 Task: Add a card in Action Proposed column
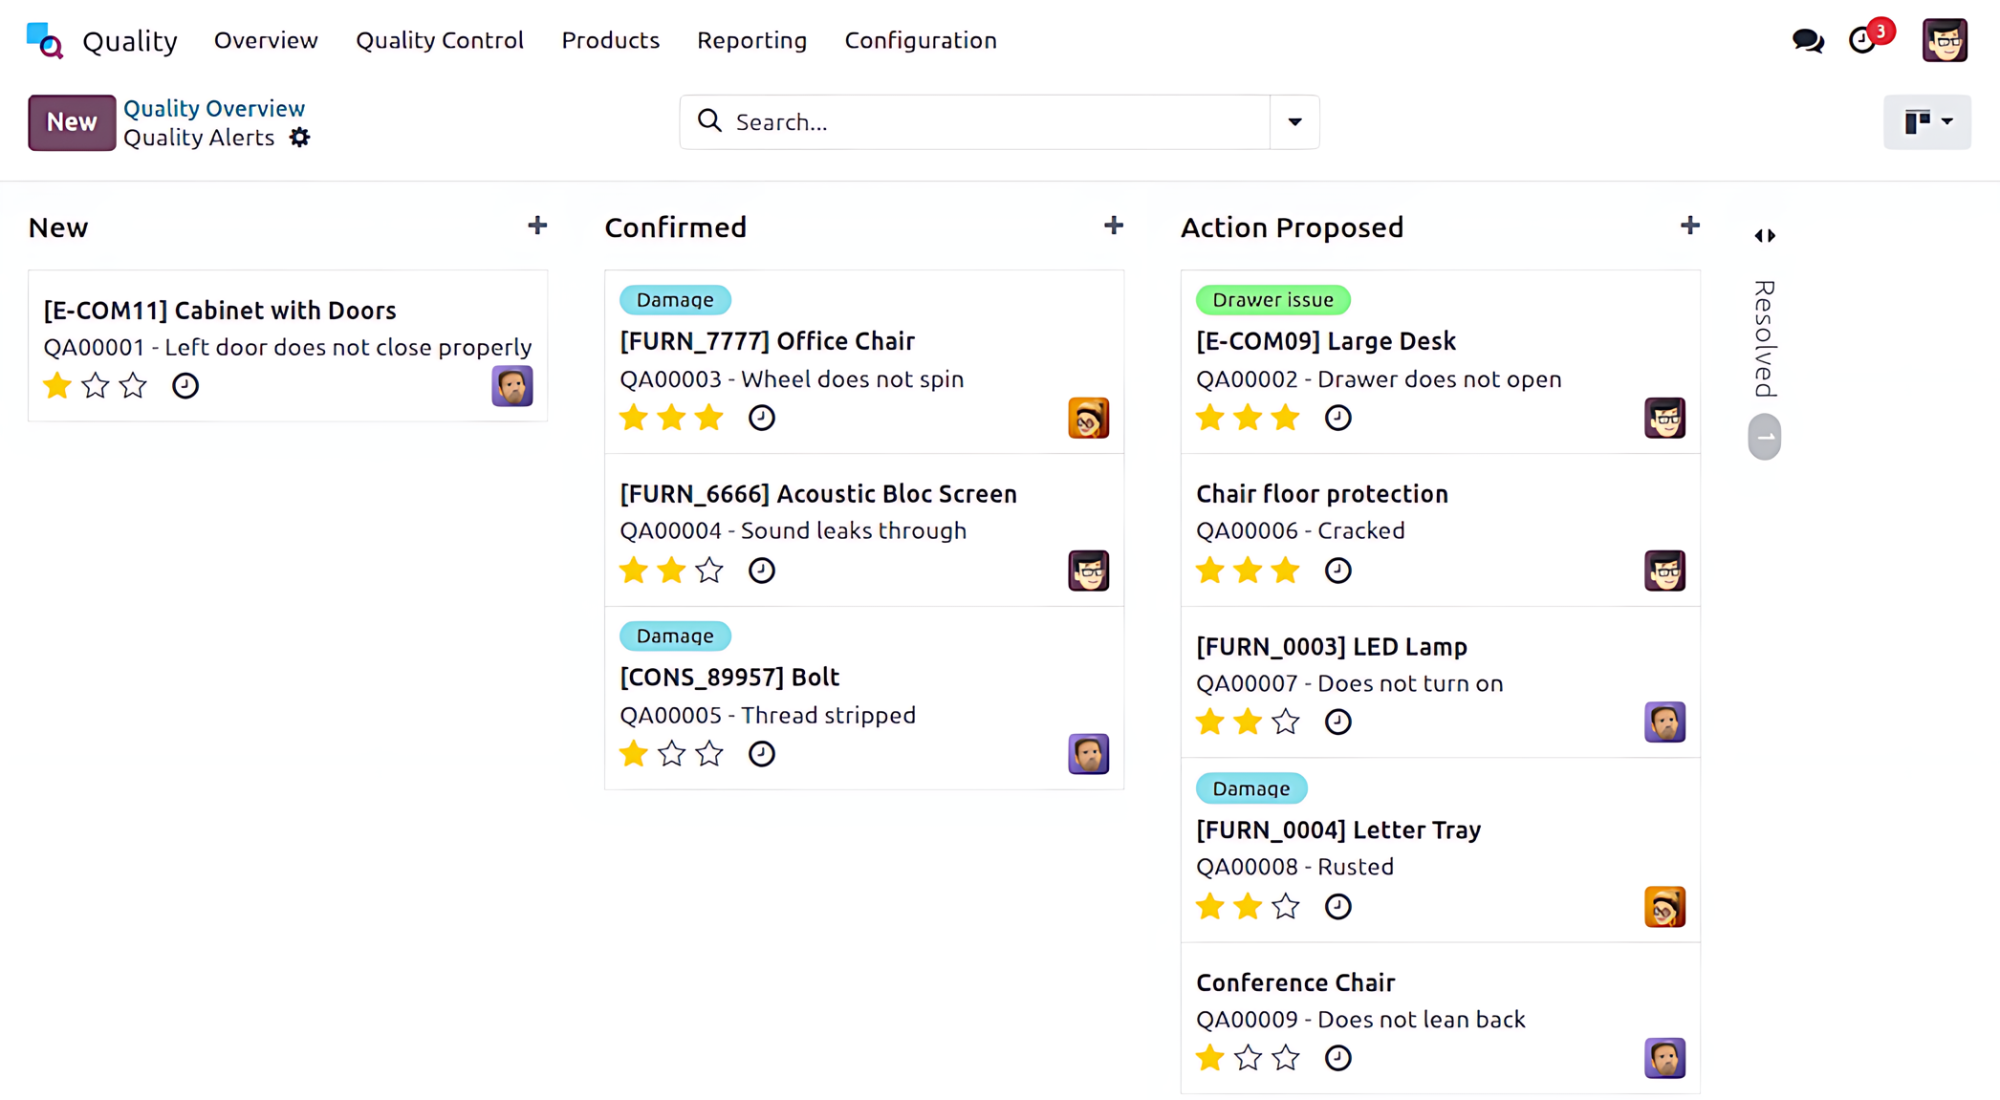pyautogui.click(x=1689, y=226)
